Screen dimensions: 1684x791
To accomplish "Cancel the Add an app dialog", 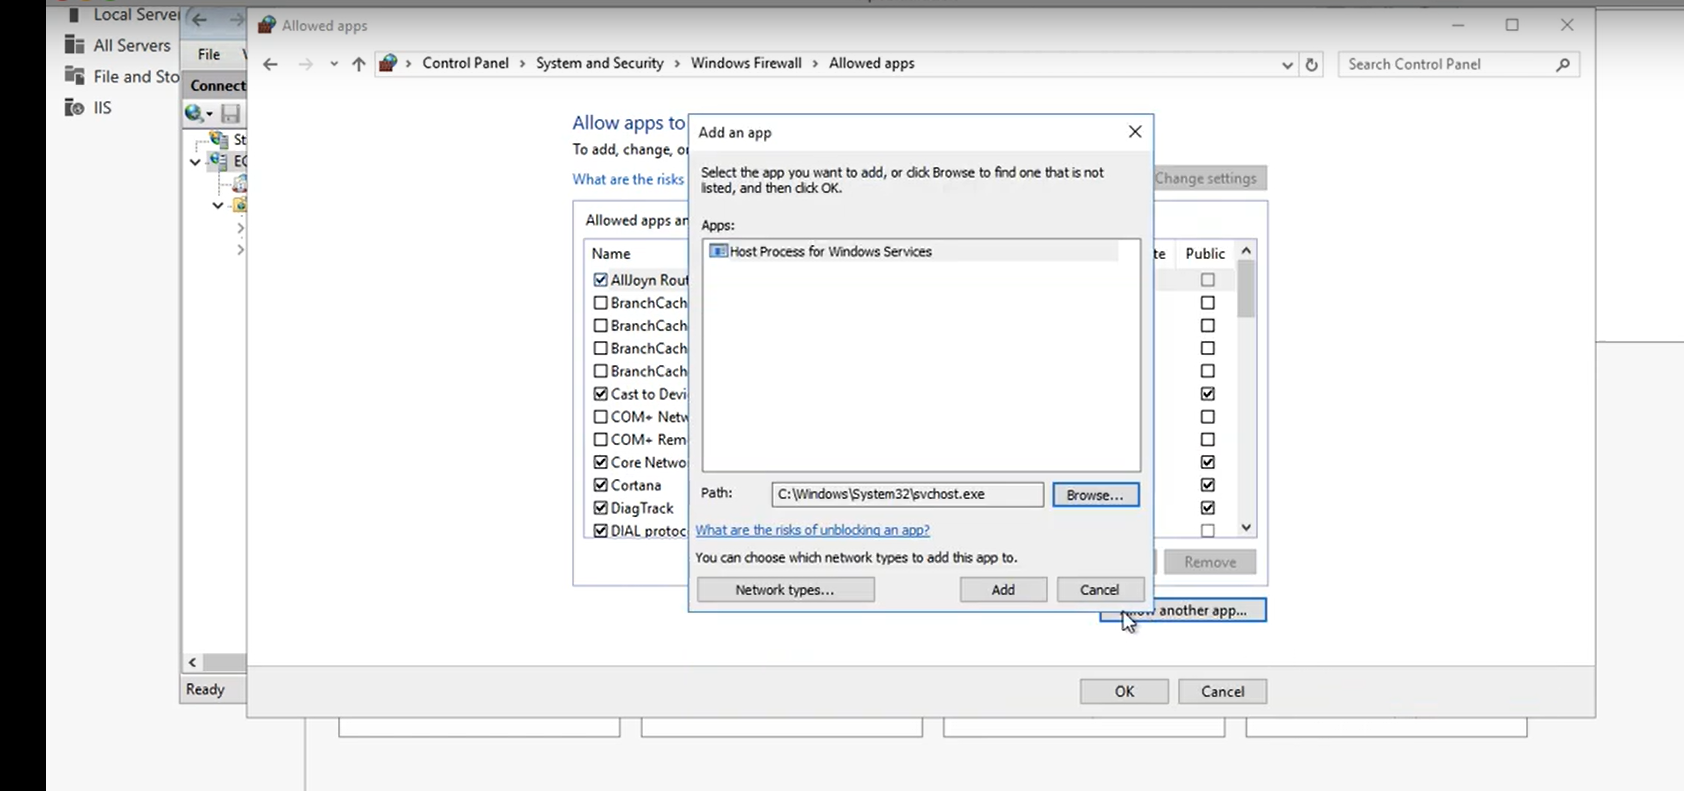I will 1099,590.
